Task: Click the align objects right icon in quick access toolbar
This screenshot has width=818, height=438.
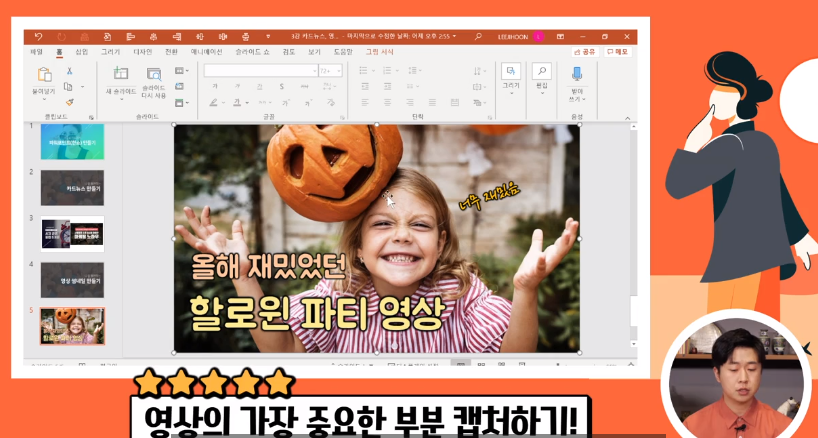Action: [176, 36]
